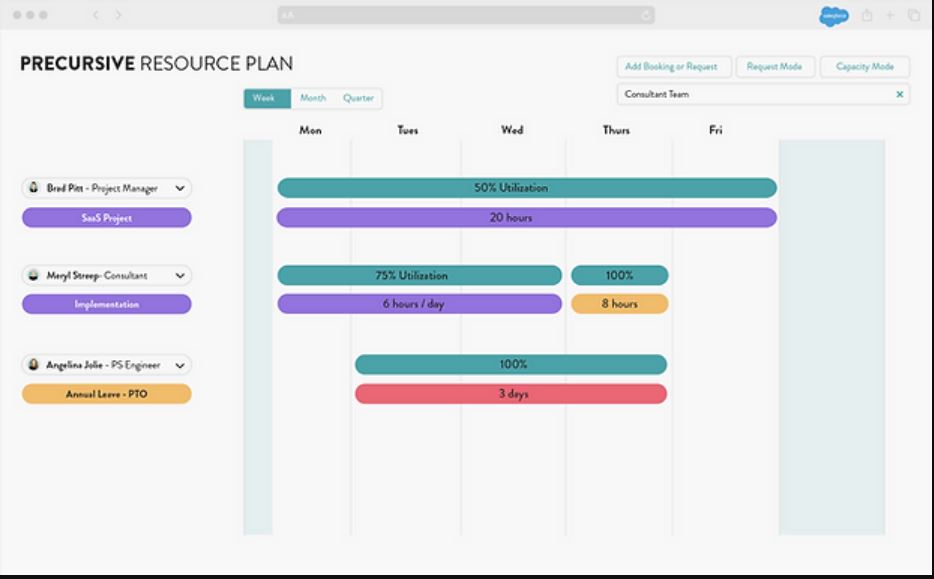Click the browser tabs overview icon
Image resolution: width=934 pixels, height=579 pixels.
pyautogui.click(x=914, y=15)
